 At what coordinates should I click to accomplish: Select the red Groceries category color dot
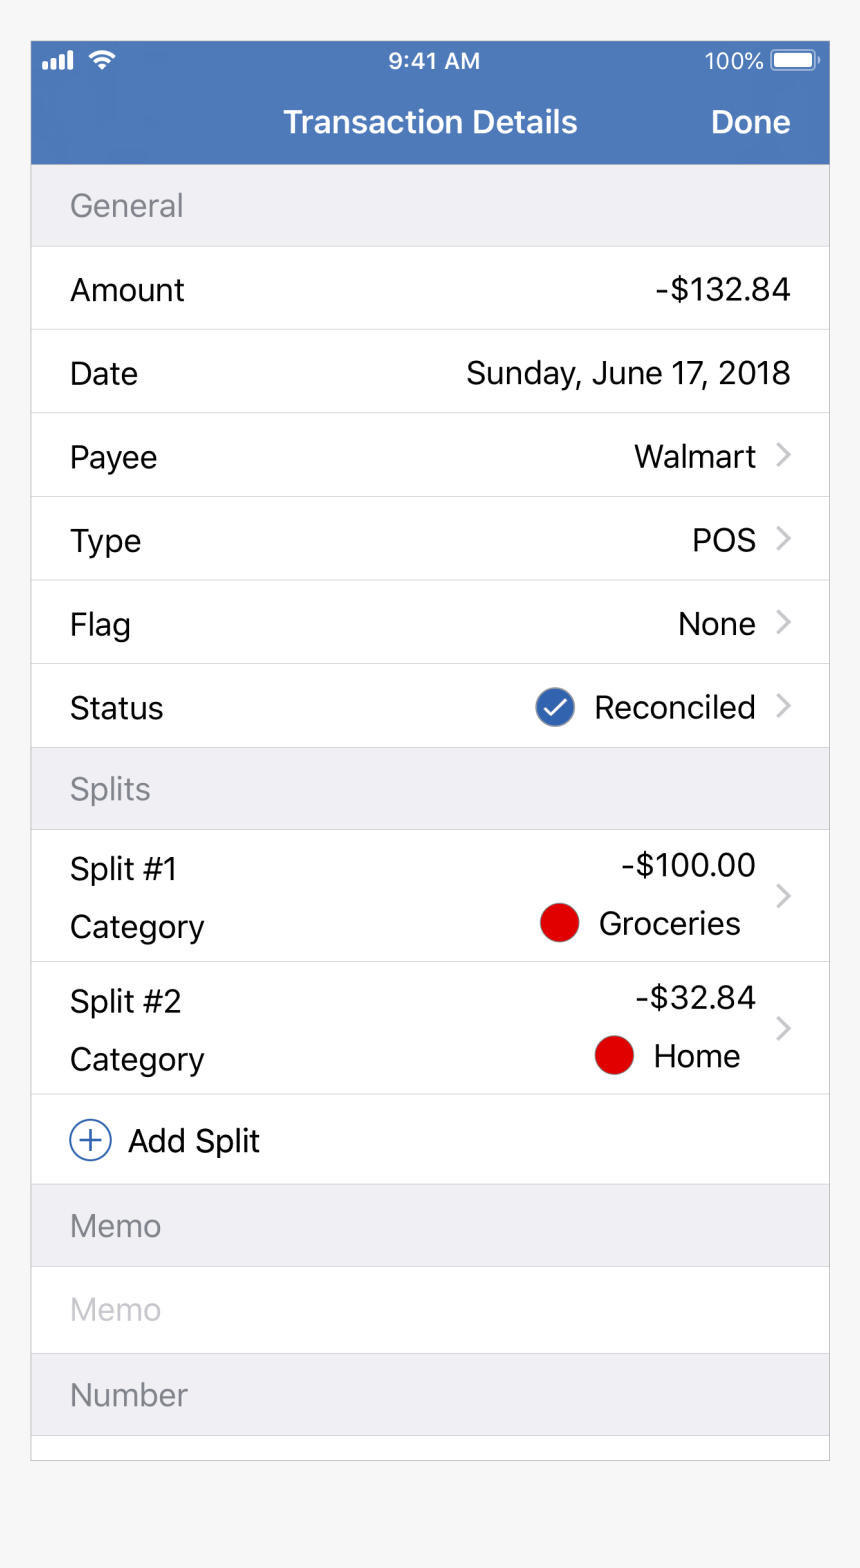click(560, 922)
